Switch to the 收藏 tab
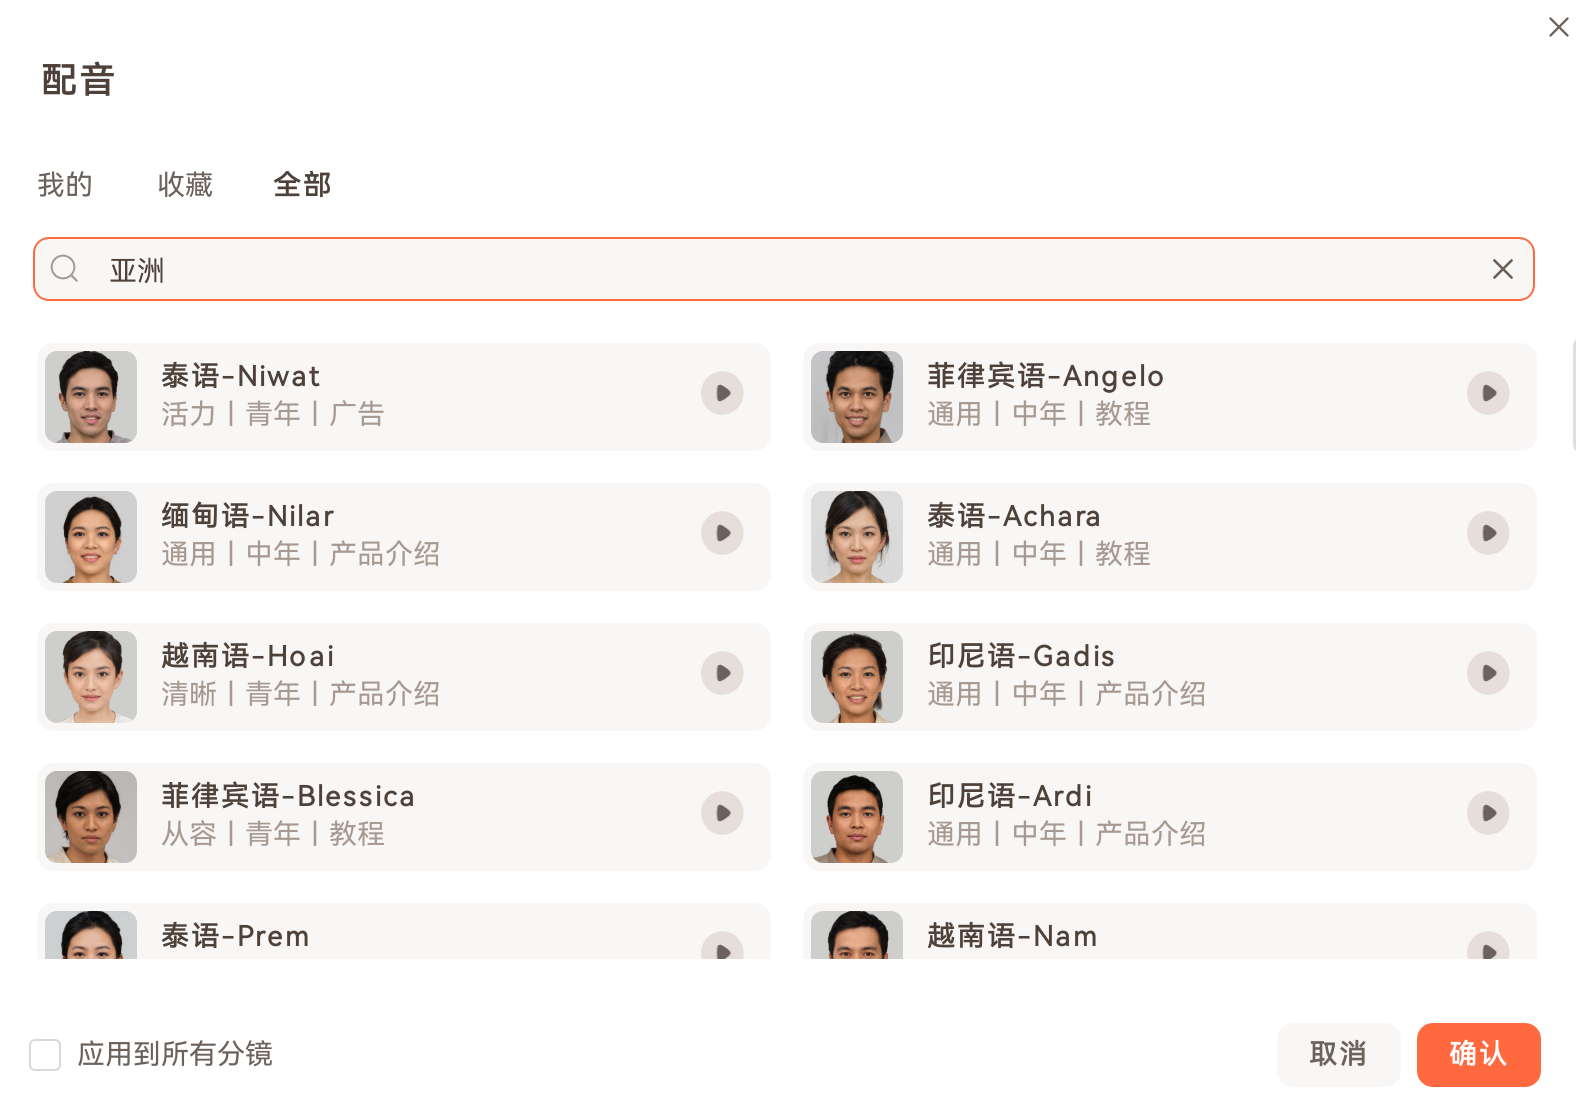The height and width of the screenshot is (1114, 1576). tap(185, 184)
